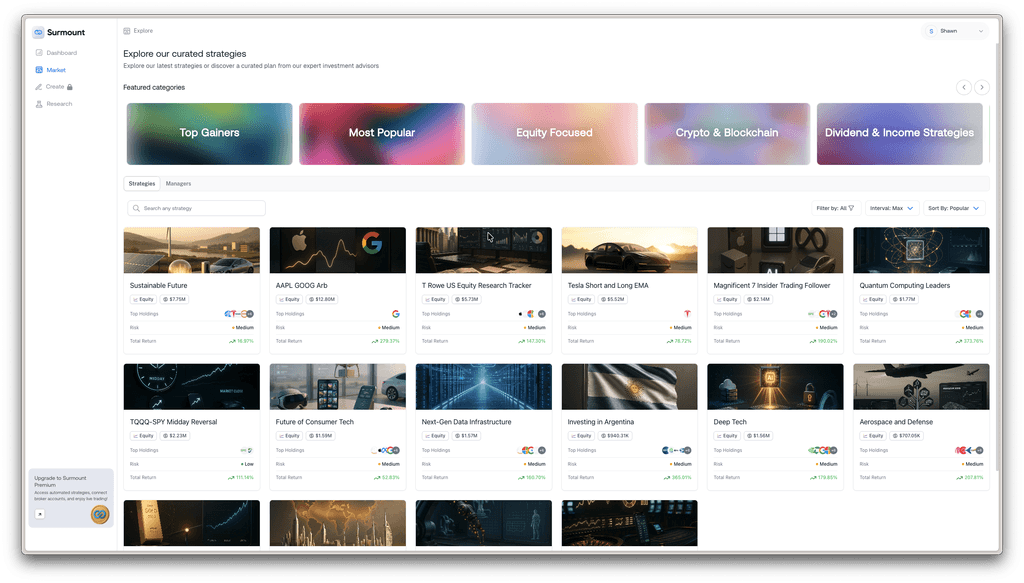Click Google holding icon in AAPL GOOG Arb
Screen dimensions: 1024x583
[x=396, y=314]
